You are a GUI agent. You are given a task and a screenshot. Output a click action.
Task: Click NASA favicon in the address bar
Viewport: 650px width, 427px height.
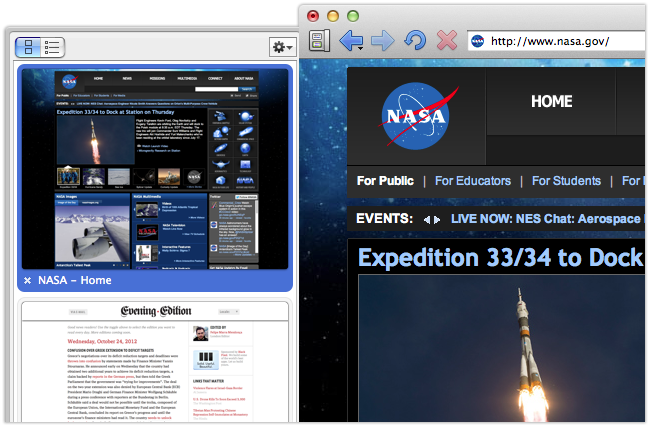point(478,41)
